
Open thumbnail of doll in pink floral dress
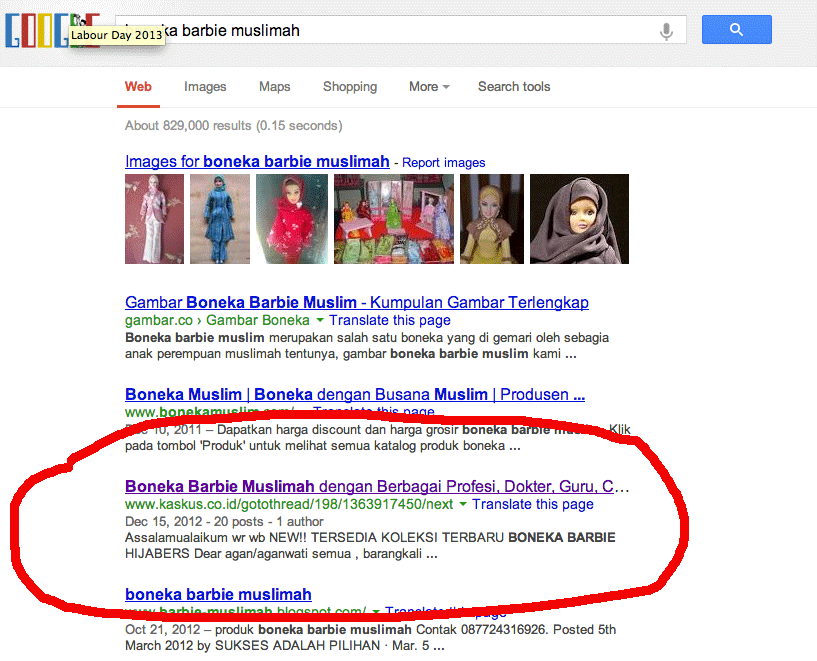154,219
